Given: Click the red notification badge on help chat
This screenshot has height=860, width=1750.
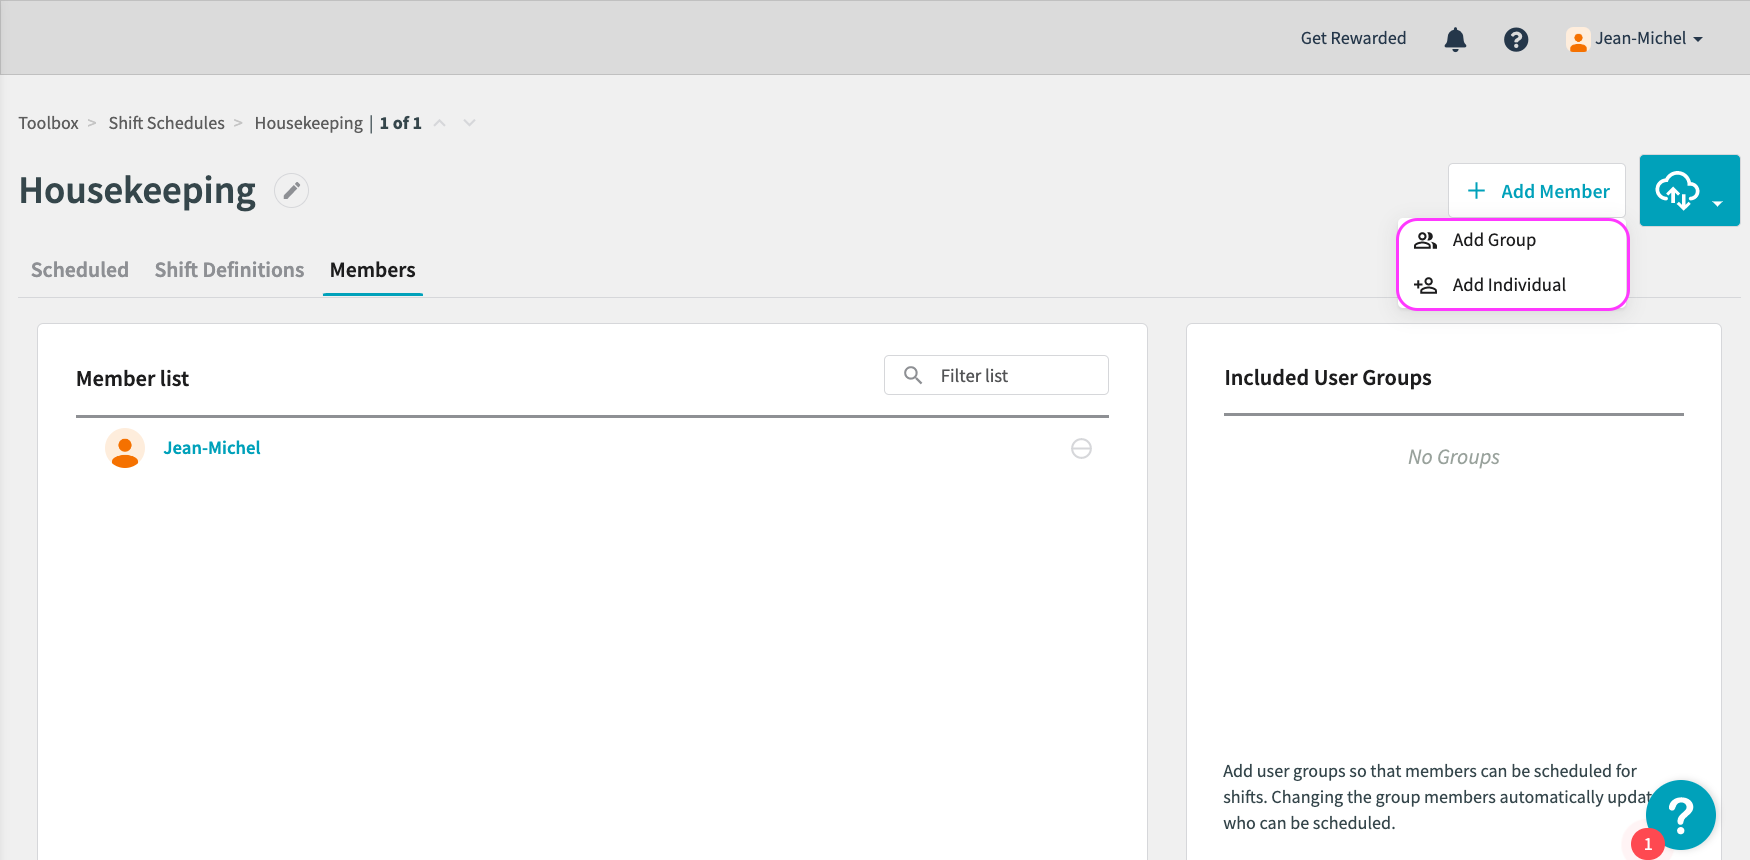Looking at the screenshot, I should [1648, 844].
